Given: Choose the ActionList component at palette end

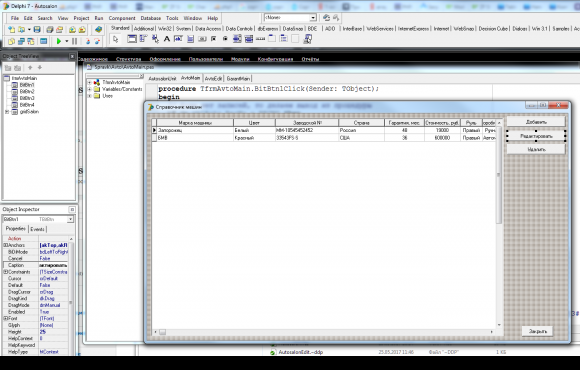Looking at the screenshot, I should click(307, 39).
